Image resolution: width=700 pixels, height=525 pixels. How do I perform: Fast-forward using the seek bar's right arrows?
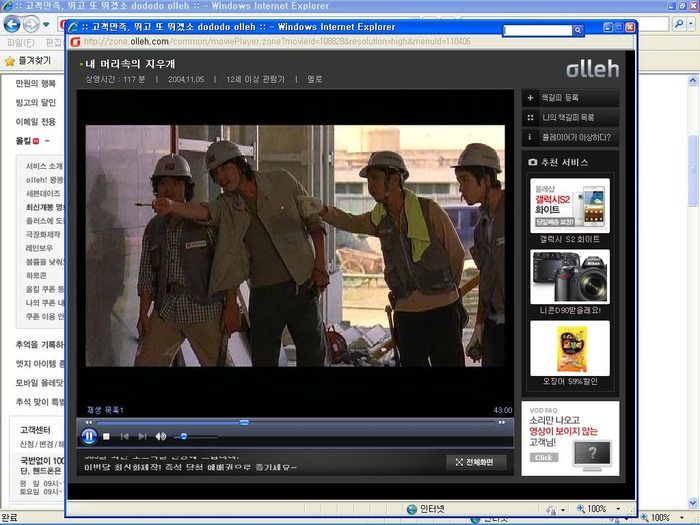502,422
